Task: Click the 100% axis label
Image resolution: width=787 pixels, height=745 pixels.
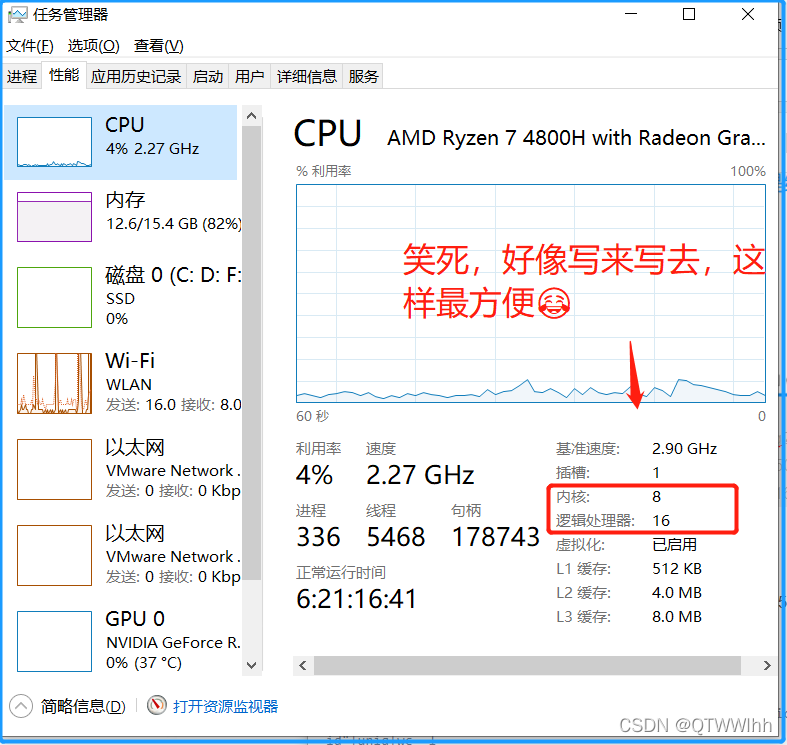Action: (748, 171)
